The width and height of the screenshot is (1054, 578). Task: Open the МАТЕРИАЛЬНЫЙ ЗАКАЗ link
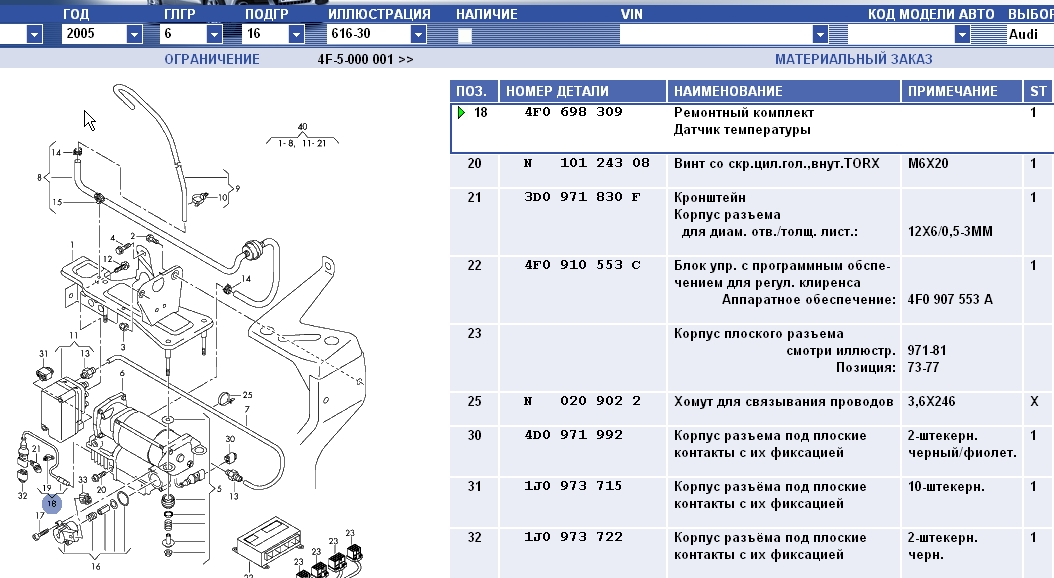(852, 59)
